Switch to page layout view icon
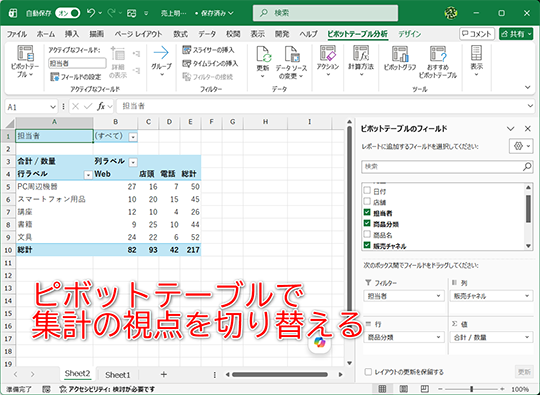Screen dimensions: 540x395 coord(404,389)
